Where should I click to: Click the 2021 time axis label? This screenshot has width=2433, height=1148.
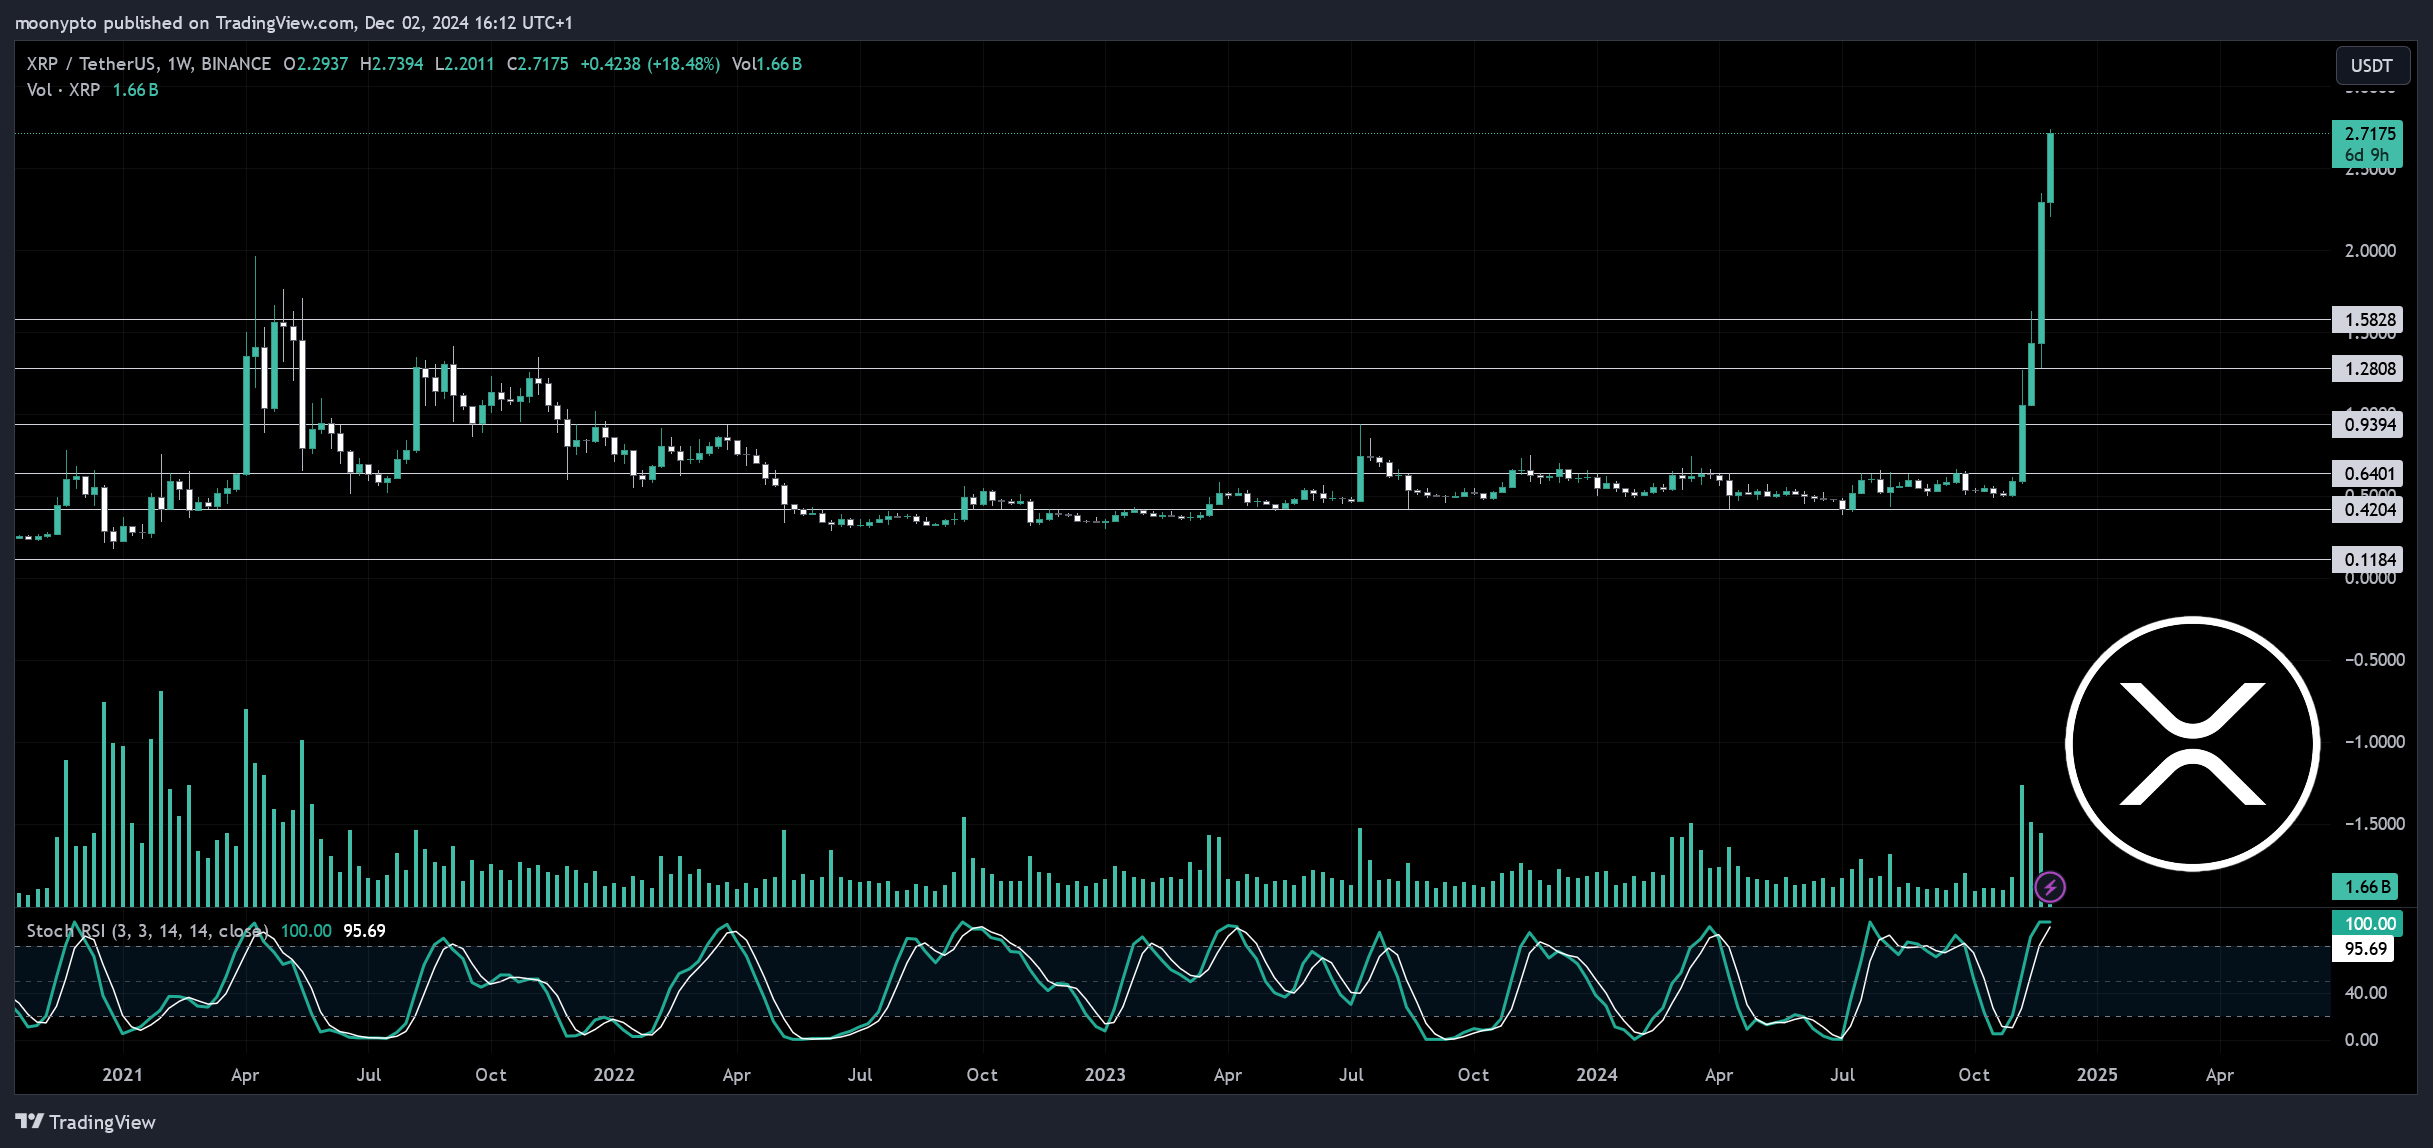click(122, 1075)
